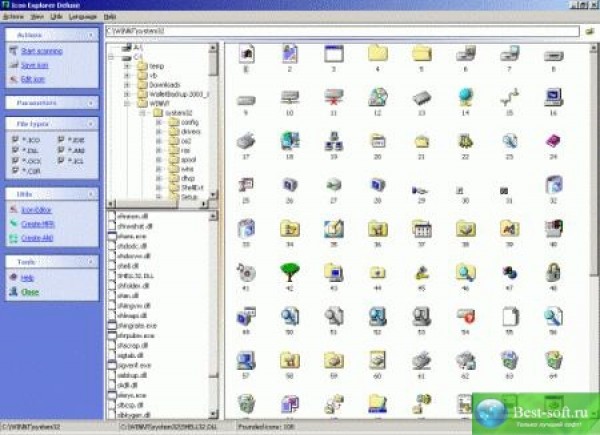
Task: Collapse the WINNT folder tree node
Action: pos(127,104)
